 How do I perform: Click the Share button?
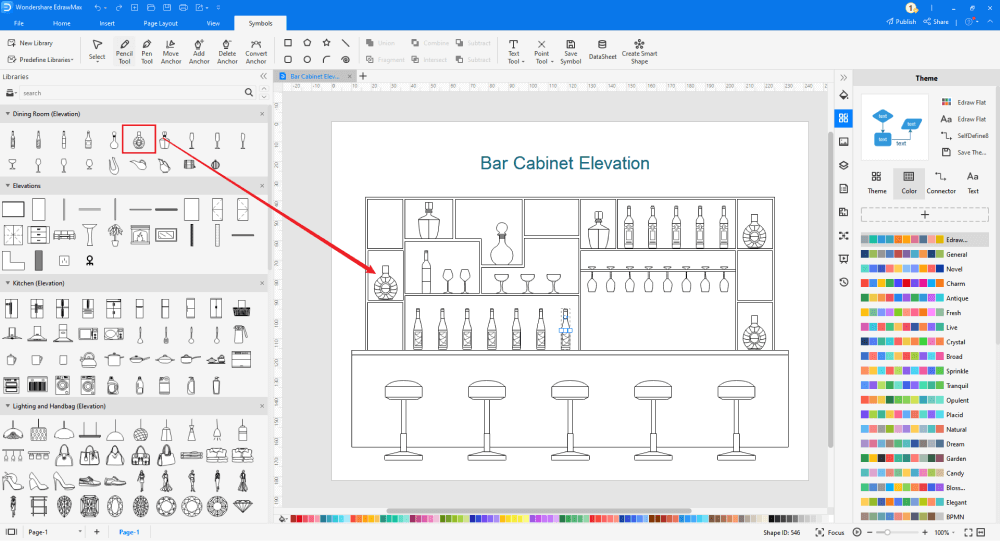[936, 22]
